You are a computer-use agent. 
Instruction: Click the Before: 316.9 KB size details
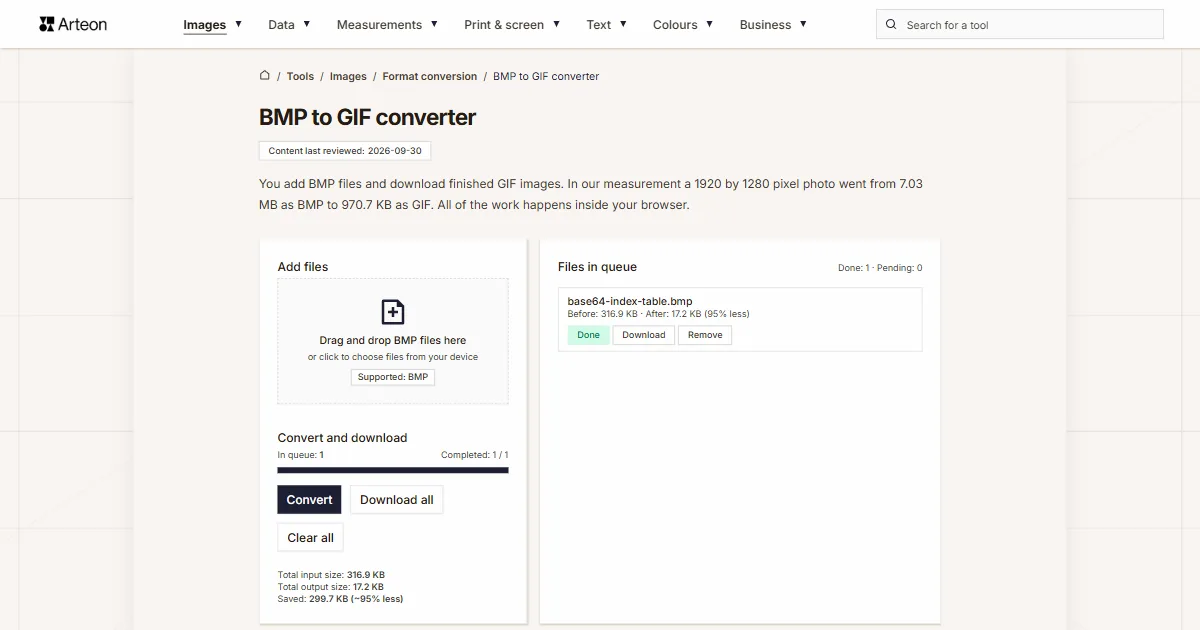(658, 314)
